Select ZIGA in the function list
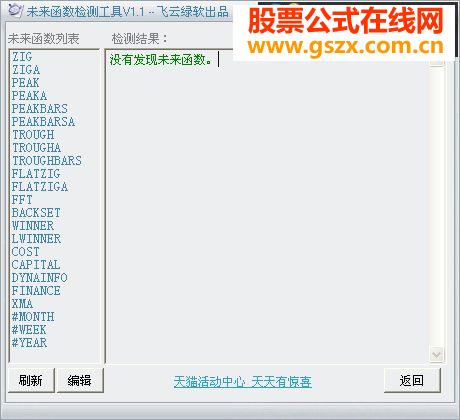Image resolution: width=460 pixels, height=420 pixels. point(26,70)
